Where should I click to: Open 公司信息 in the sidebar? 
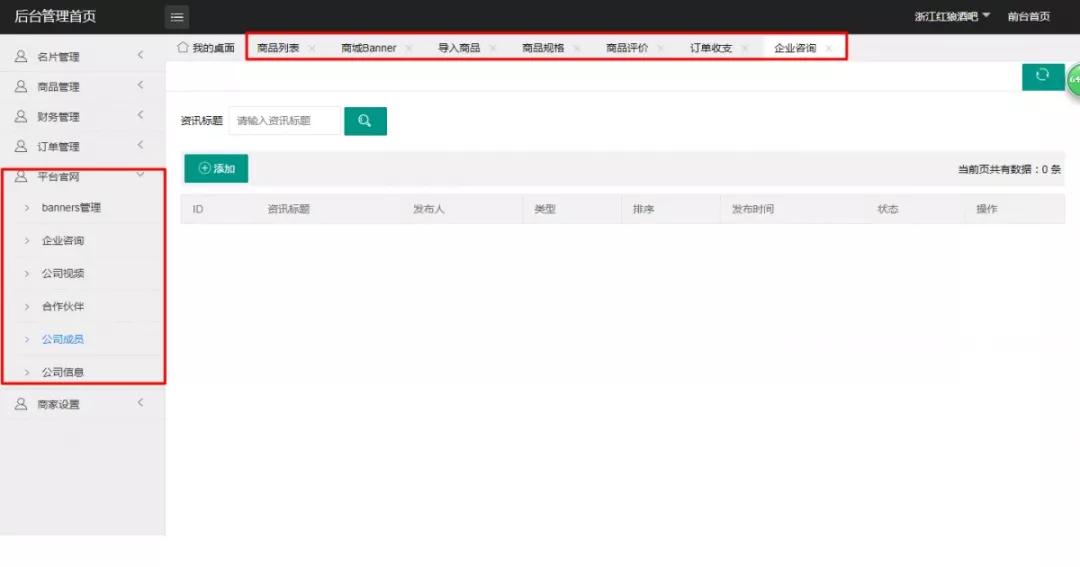(x=63, y=372)
